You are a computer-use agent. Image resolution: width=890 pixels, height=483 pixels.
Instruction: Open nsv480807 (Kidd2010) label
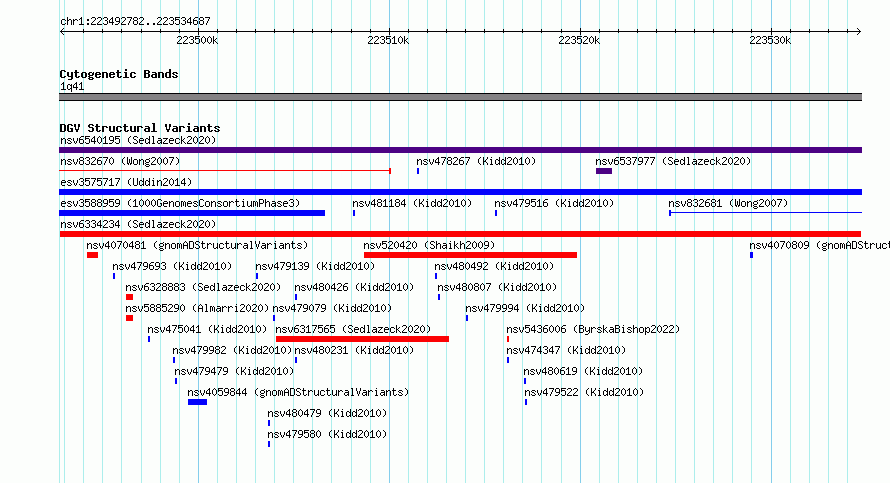497,287
